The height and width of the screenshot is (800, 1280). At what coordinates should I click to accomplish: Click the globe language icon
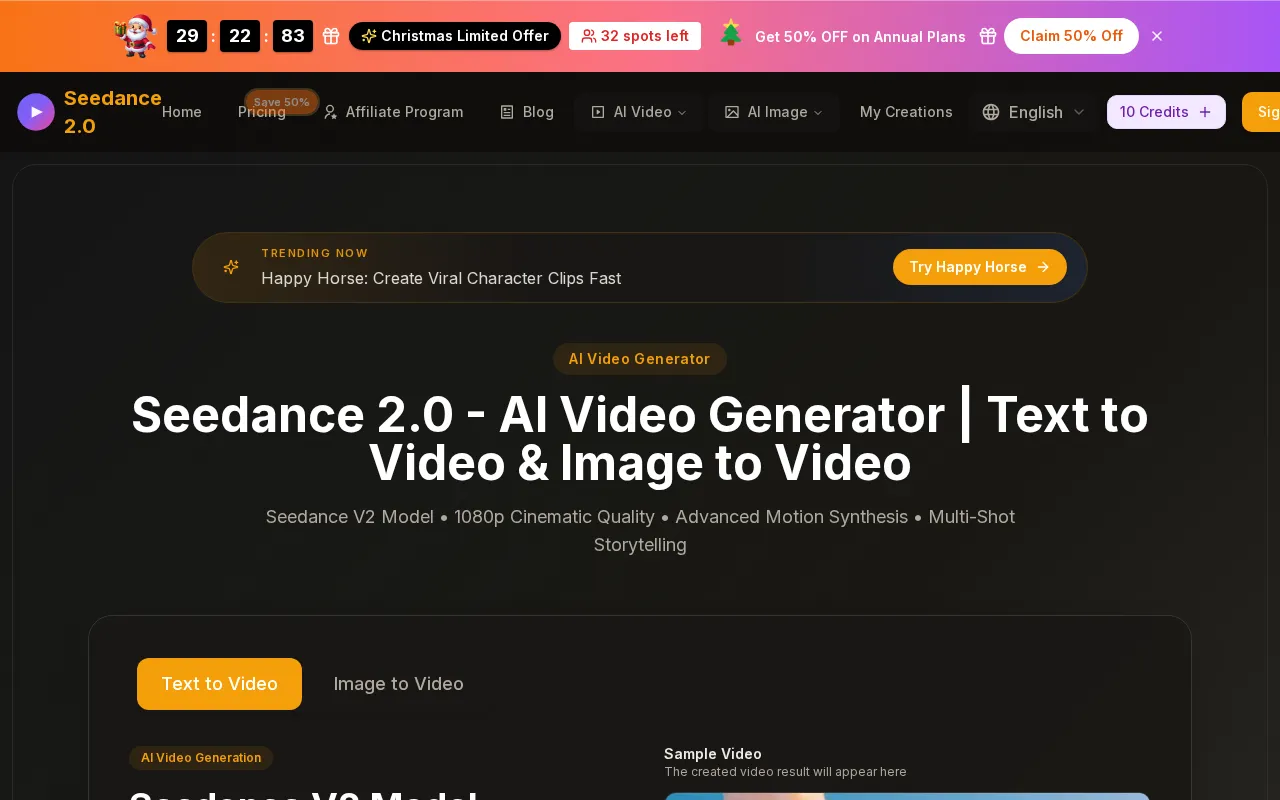(x=991, y=112)
